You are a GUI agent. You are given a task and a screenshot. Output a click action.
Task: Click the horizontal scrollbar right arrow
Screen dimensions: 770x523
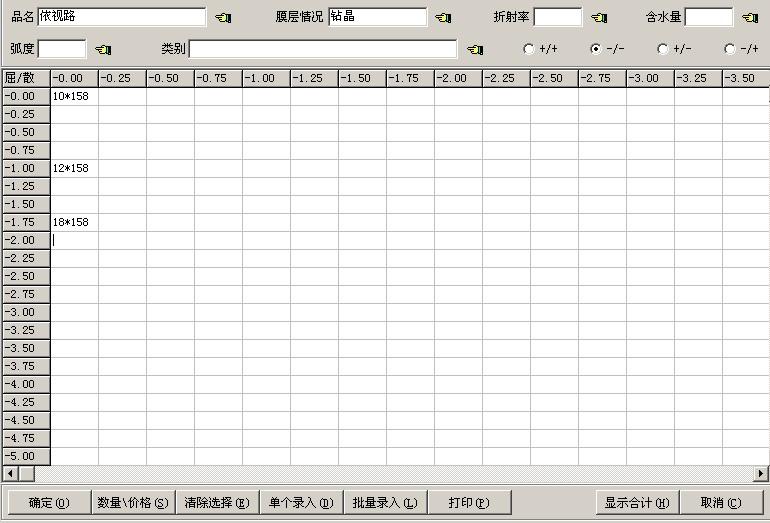point(761,473)
